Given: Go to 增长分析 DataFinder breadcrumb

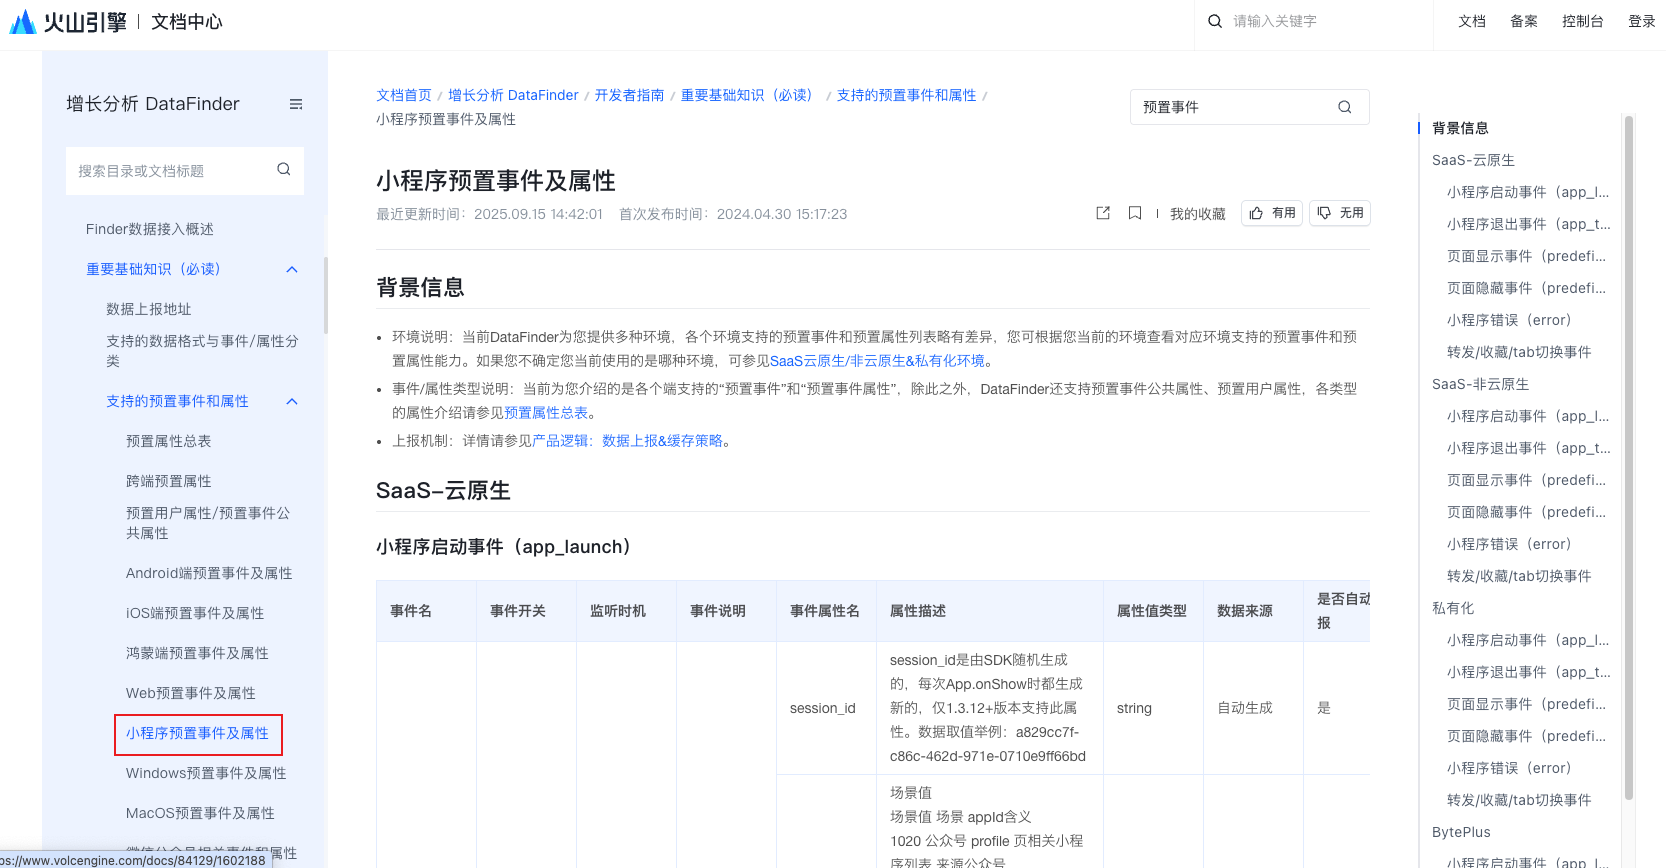Looking at the screenshot, I should pyautogui.click(x=513, y=95).
